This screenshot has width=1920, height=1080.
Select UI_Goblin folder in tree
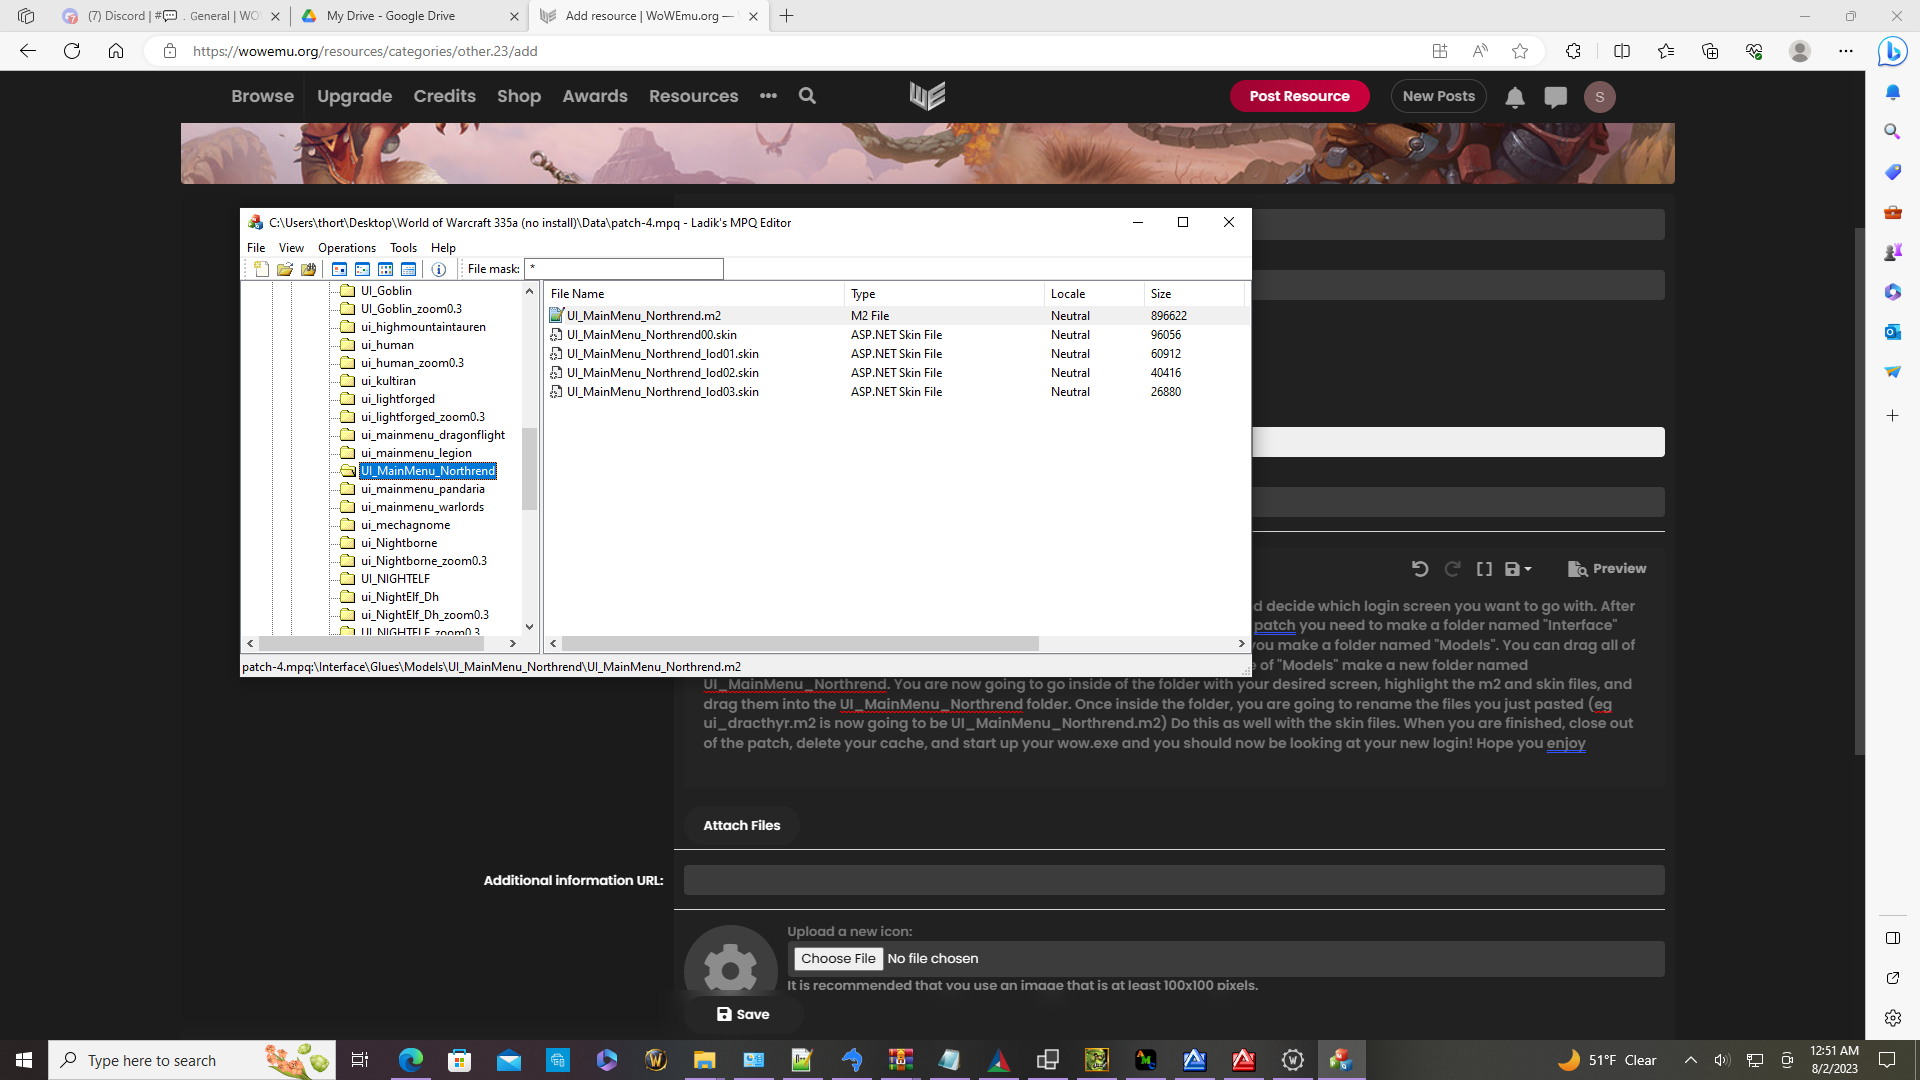(386, 291)
